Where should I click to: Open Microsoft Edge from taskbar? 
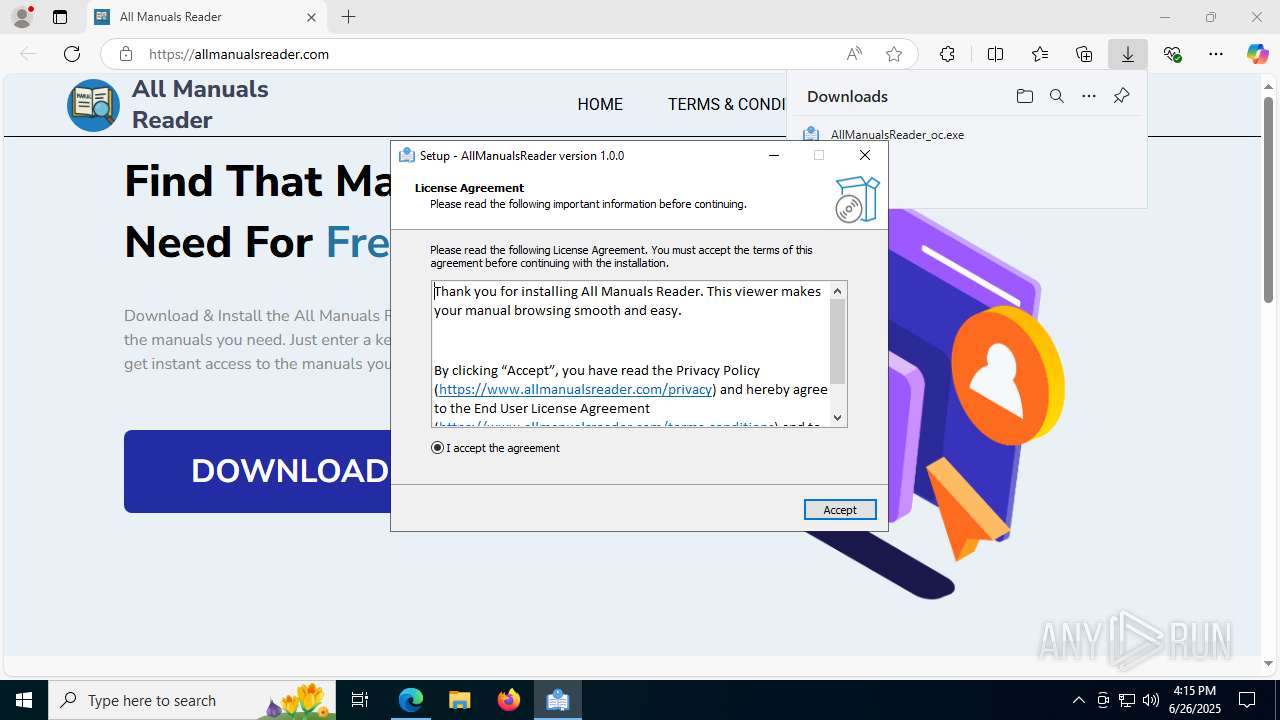411,700
